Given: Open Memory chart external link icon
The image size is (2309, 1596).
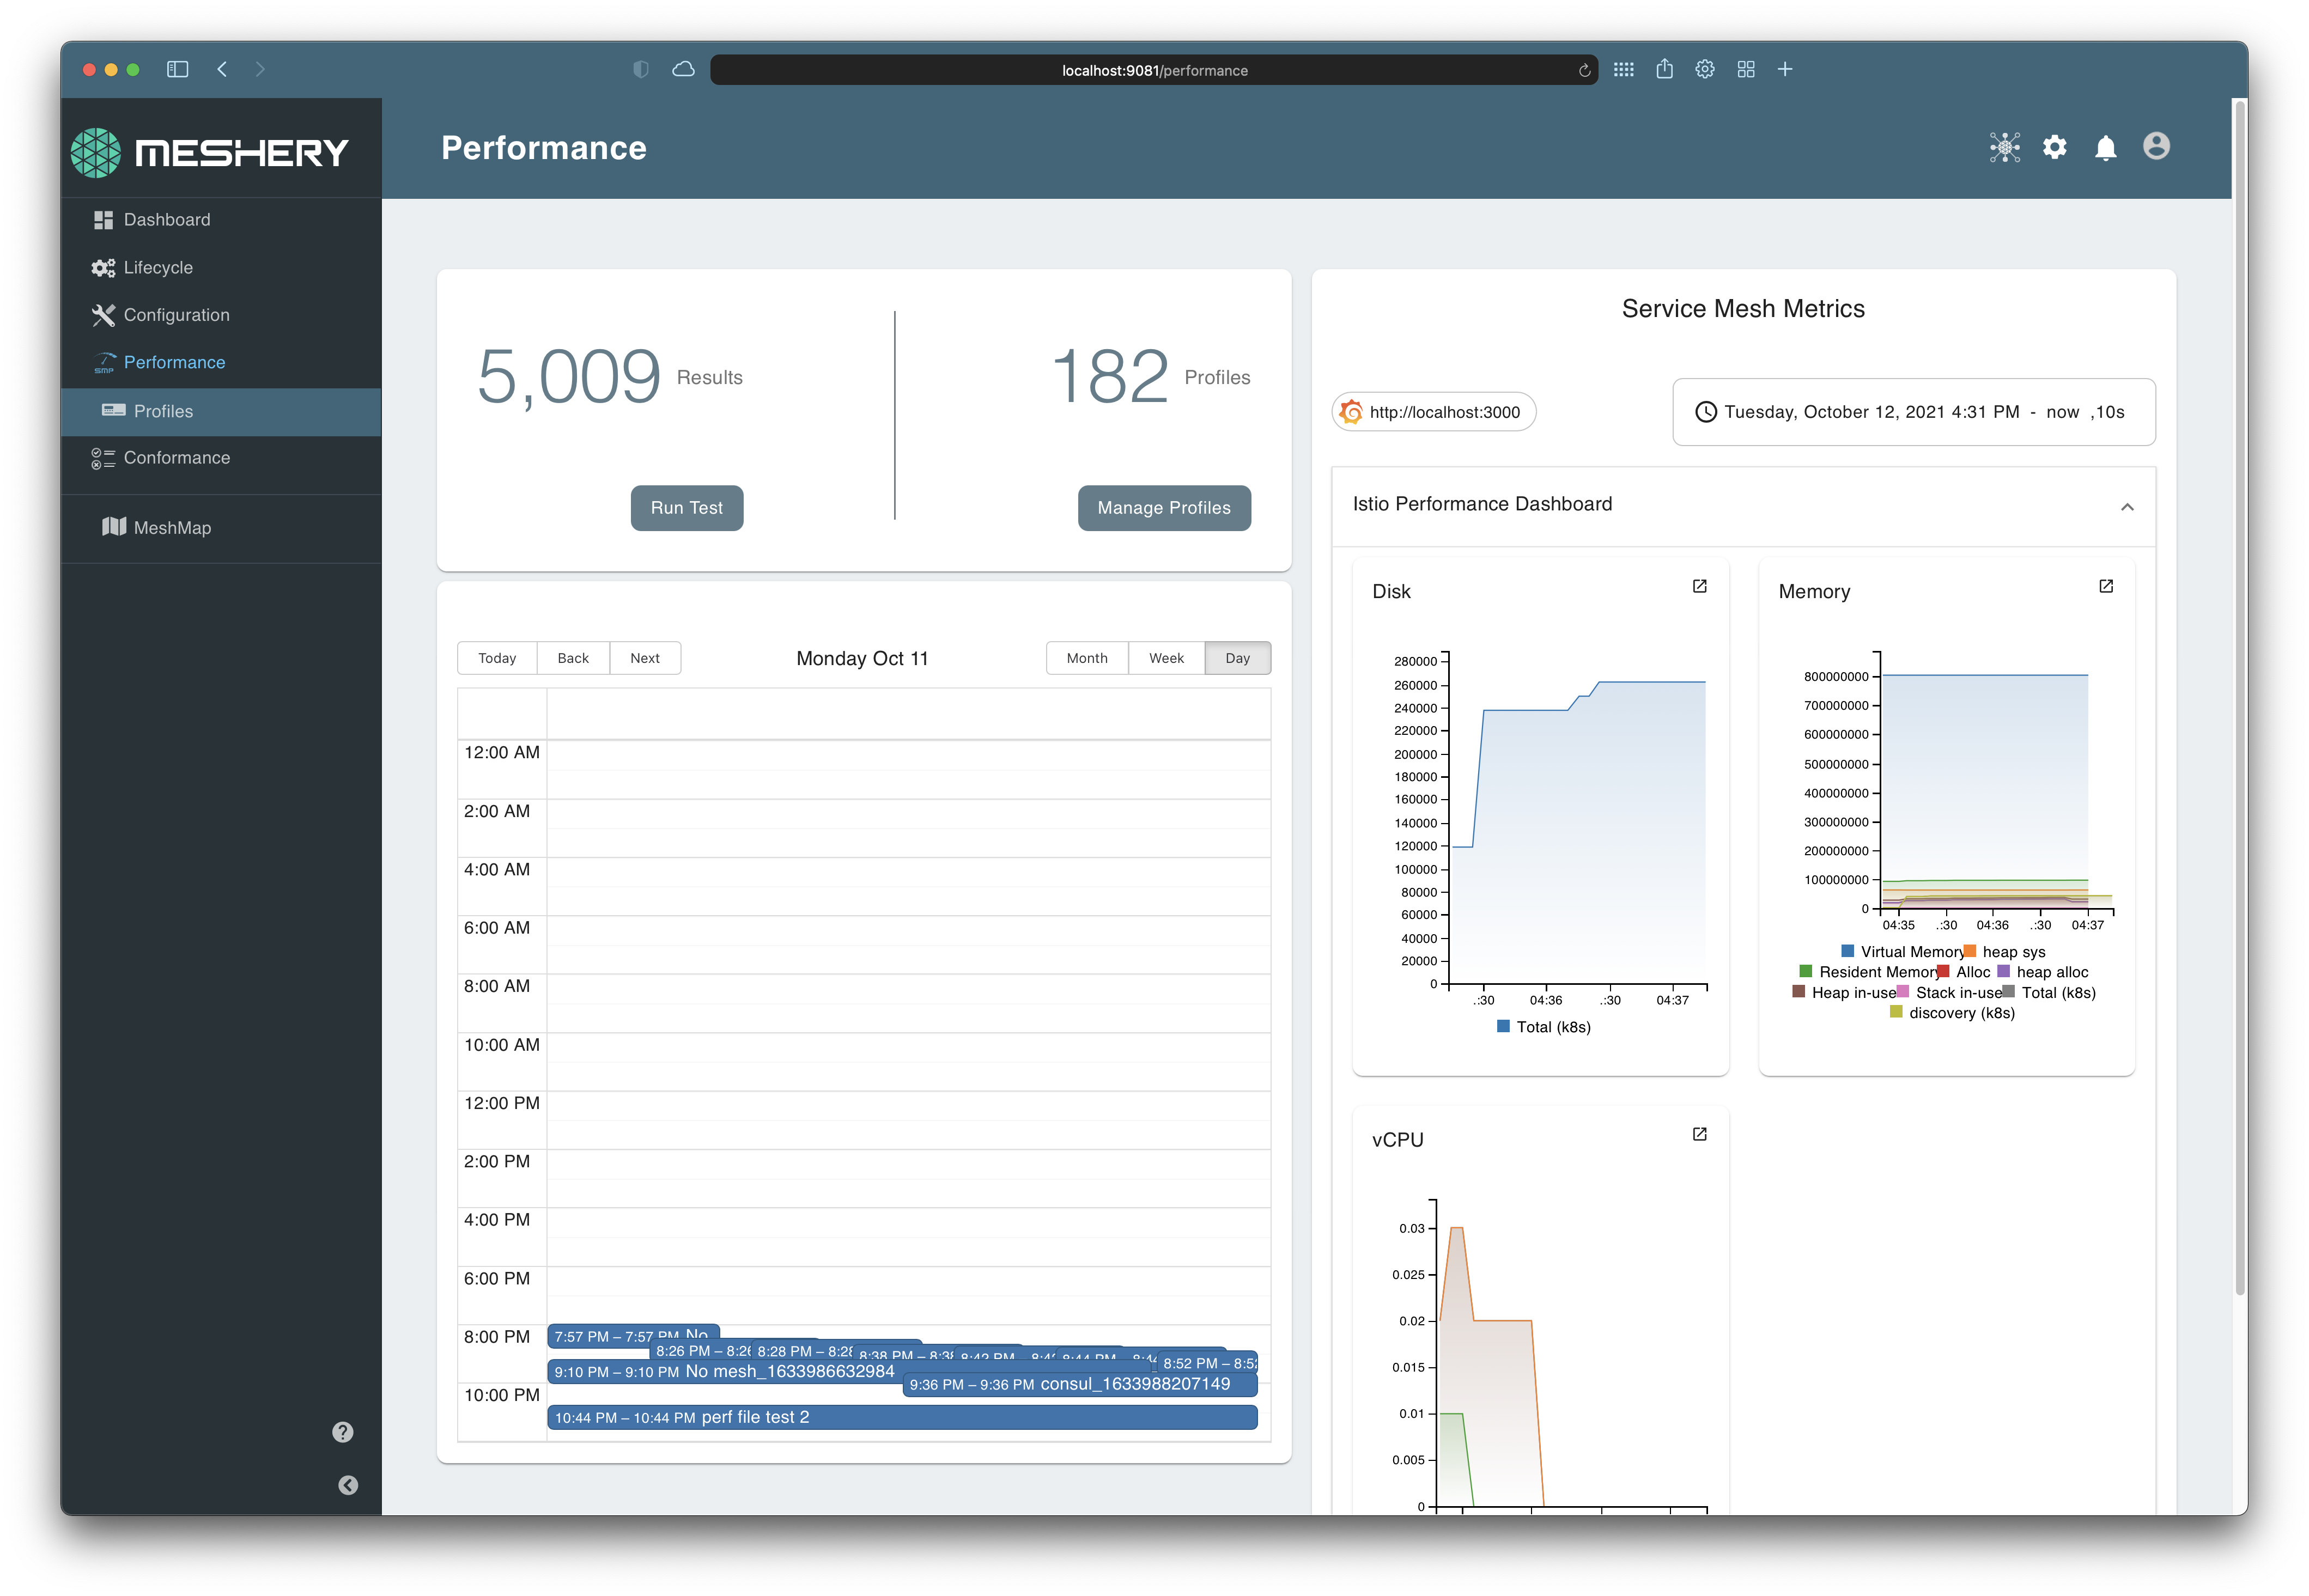Looking at the screenshot, I should pyautogui.click(x=2105, y=586).
